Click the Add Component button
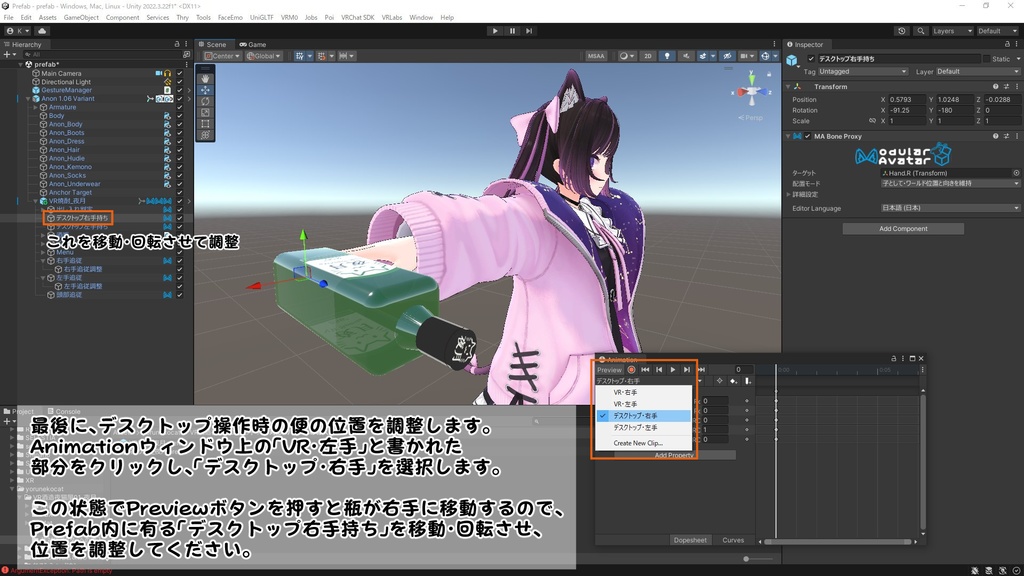Screen dimensions: 1024x576 [903, 229]
